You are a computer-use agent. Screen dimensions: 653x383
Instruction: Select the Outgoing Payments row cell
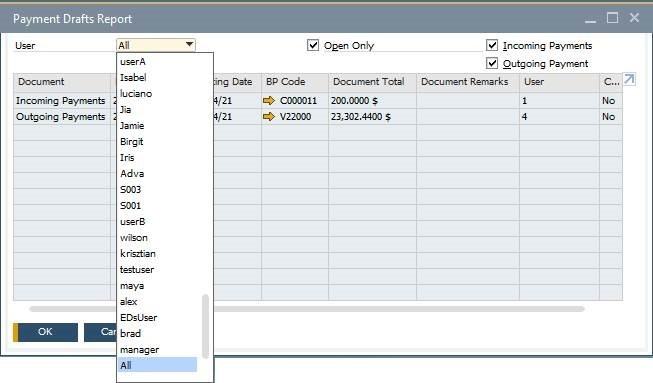pos(62,117)
